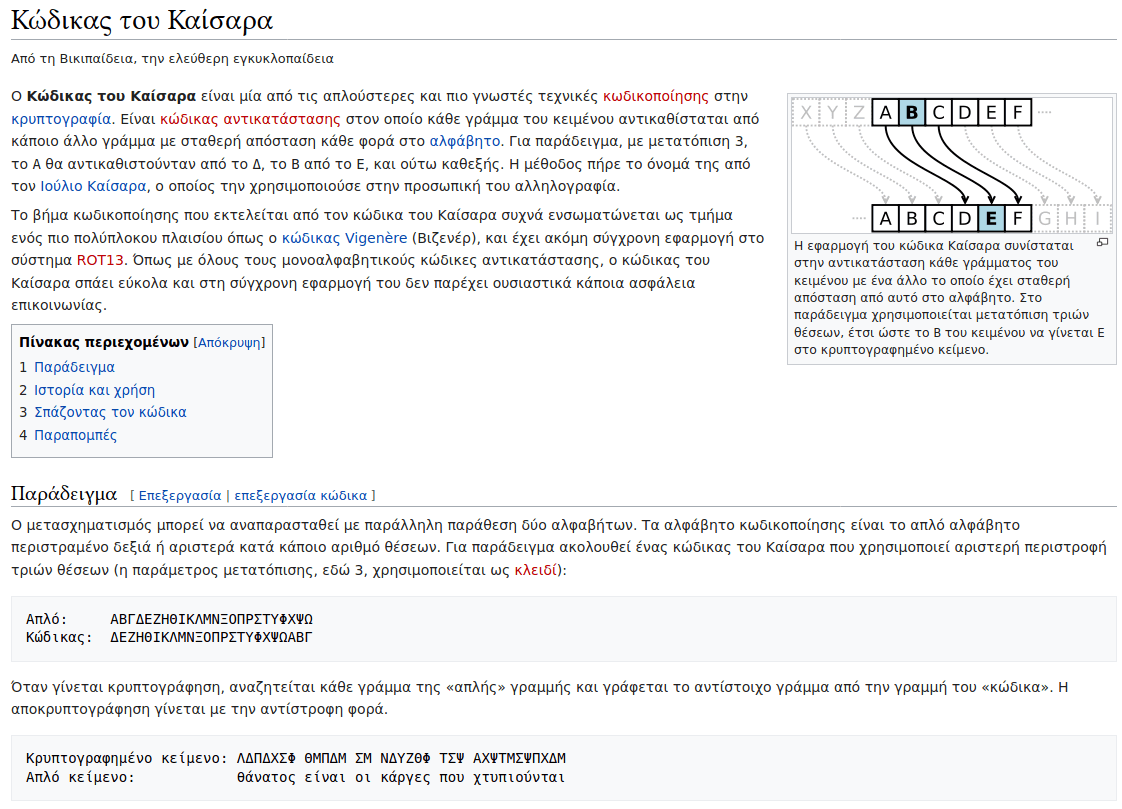The width and height of the screenshot is (1122, 809).
Task: Go to the αλφάβητο article link
Action: click(464, 142)
